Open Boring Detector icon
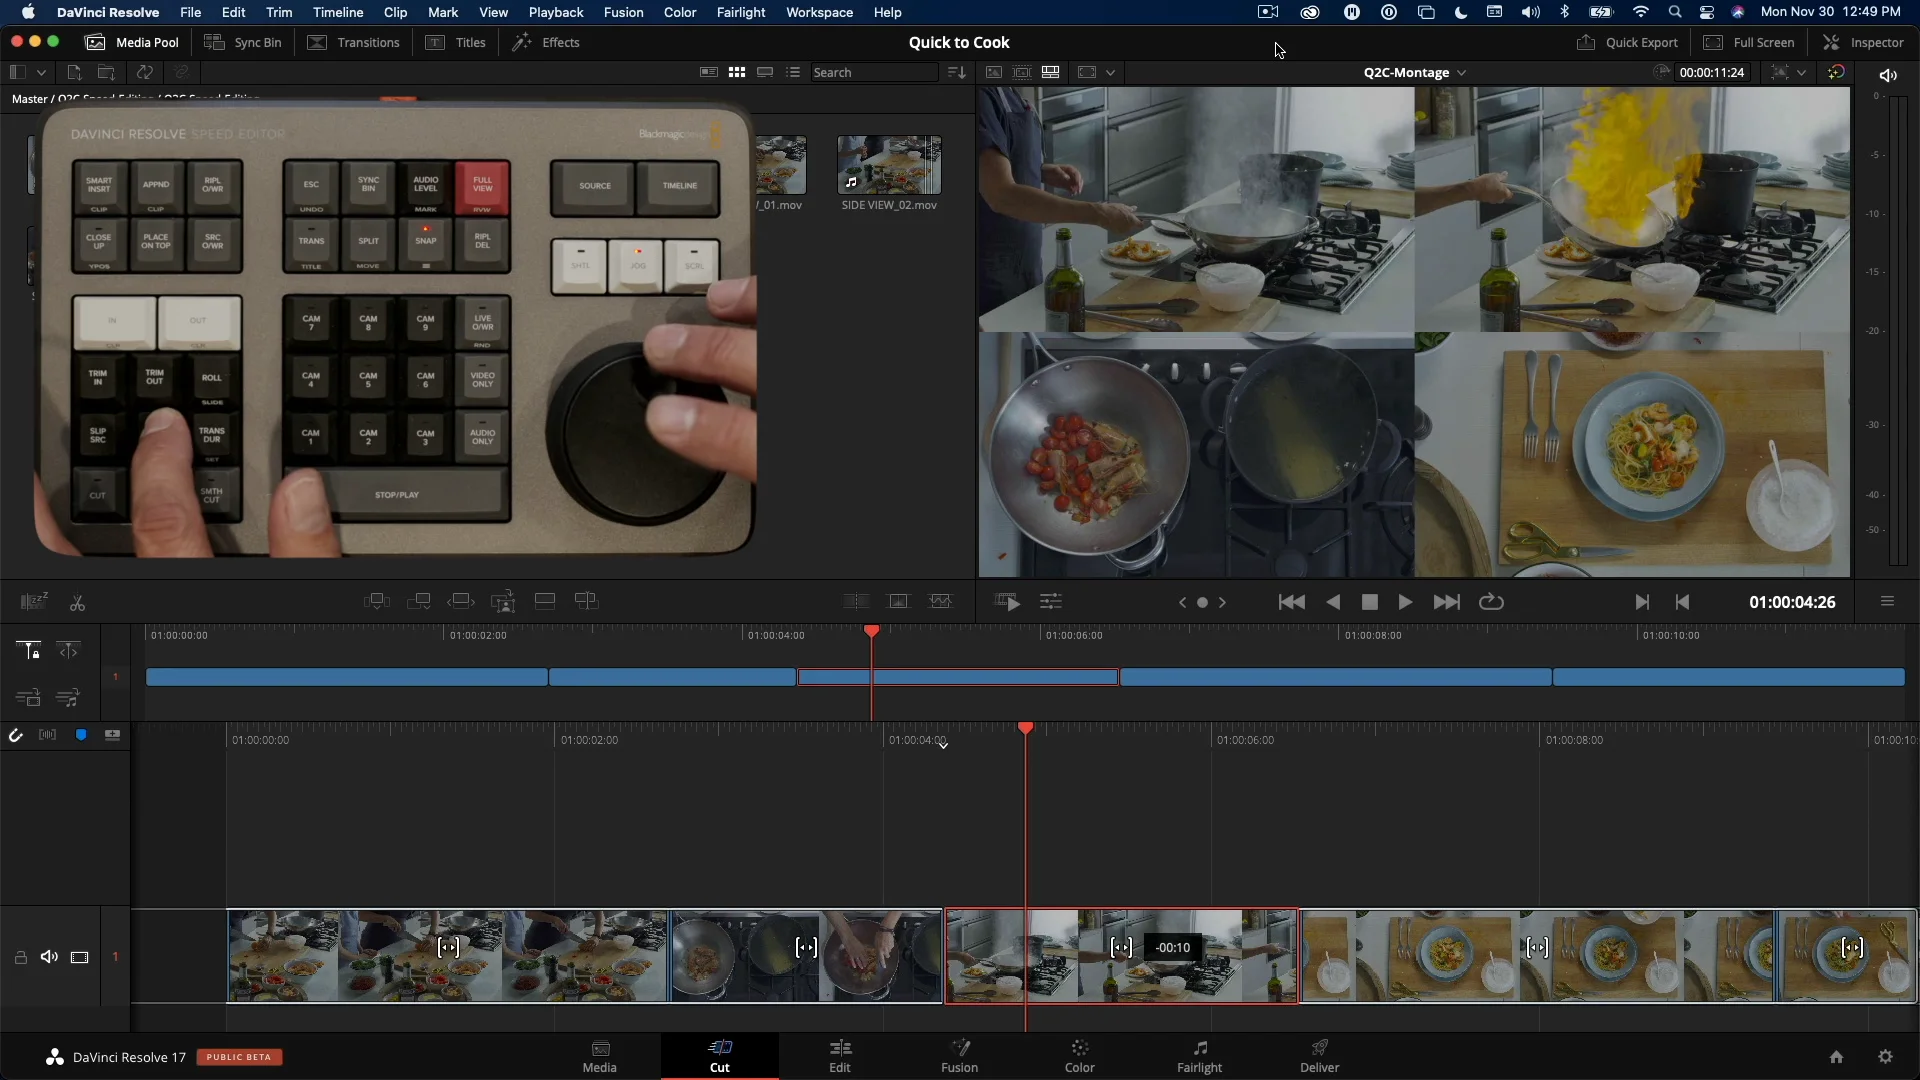 pyautogui.click(x=34, y=601)
